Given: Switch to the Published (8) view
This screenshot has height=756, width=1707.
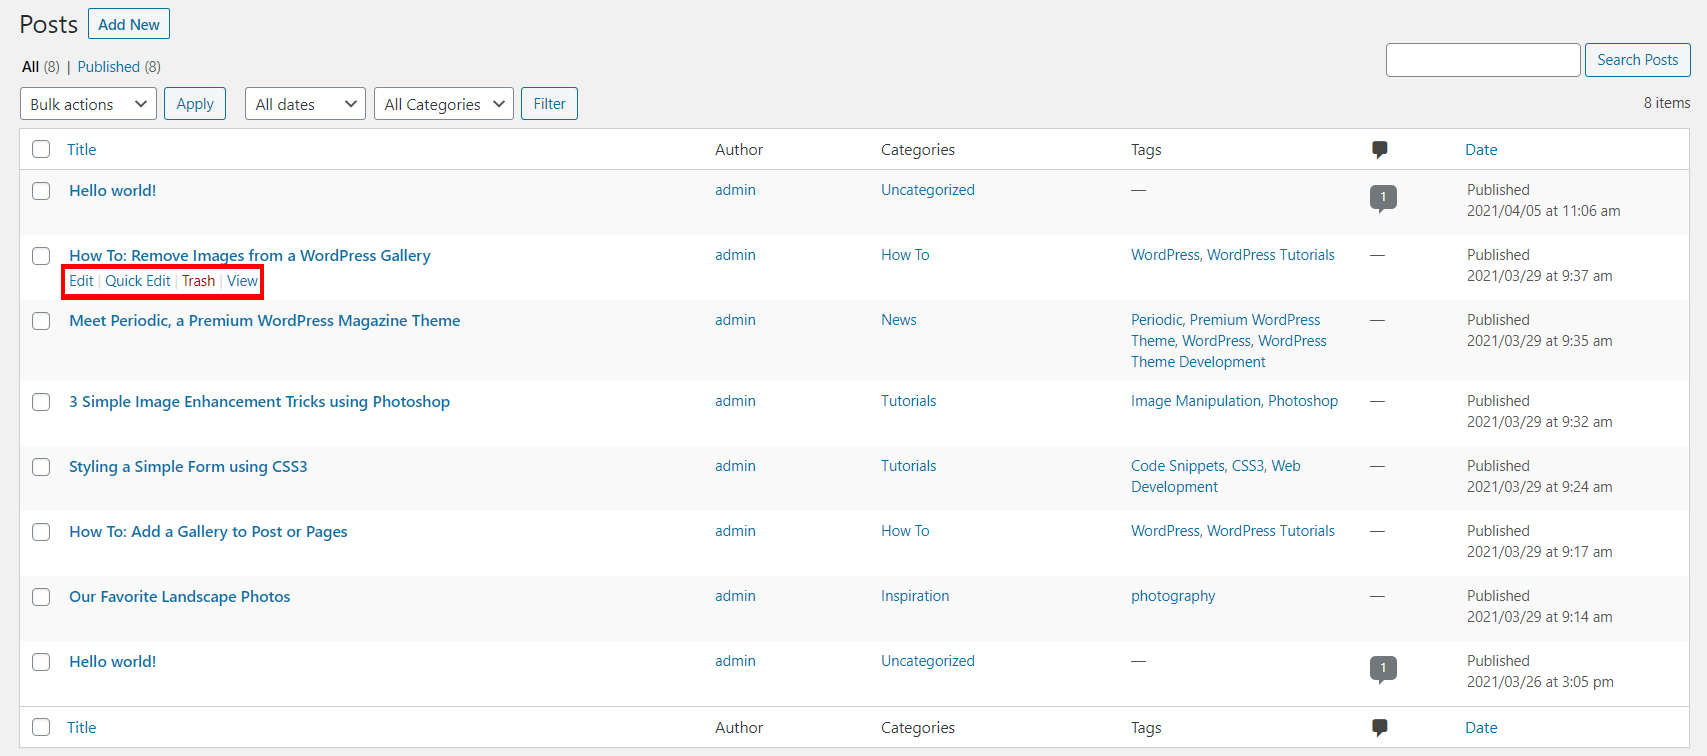Looking at the screenshot, I should [x=119, y=67].
